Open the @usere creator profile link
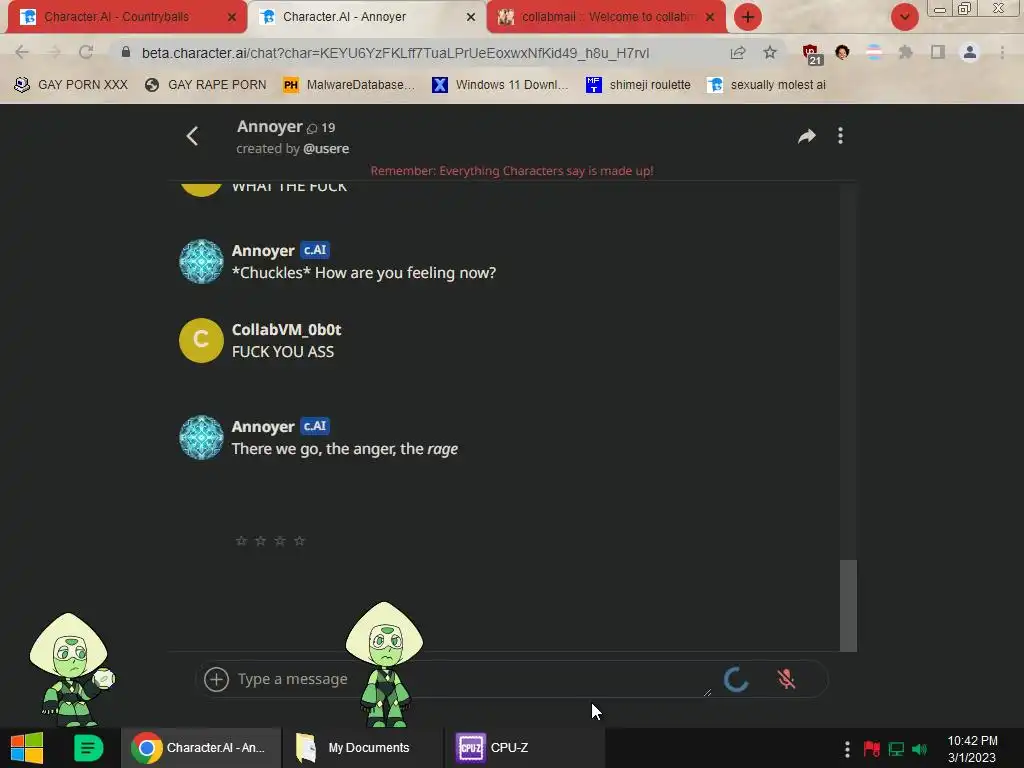 [x=326, y=149]
